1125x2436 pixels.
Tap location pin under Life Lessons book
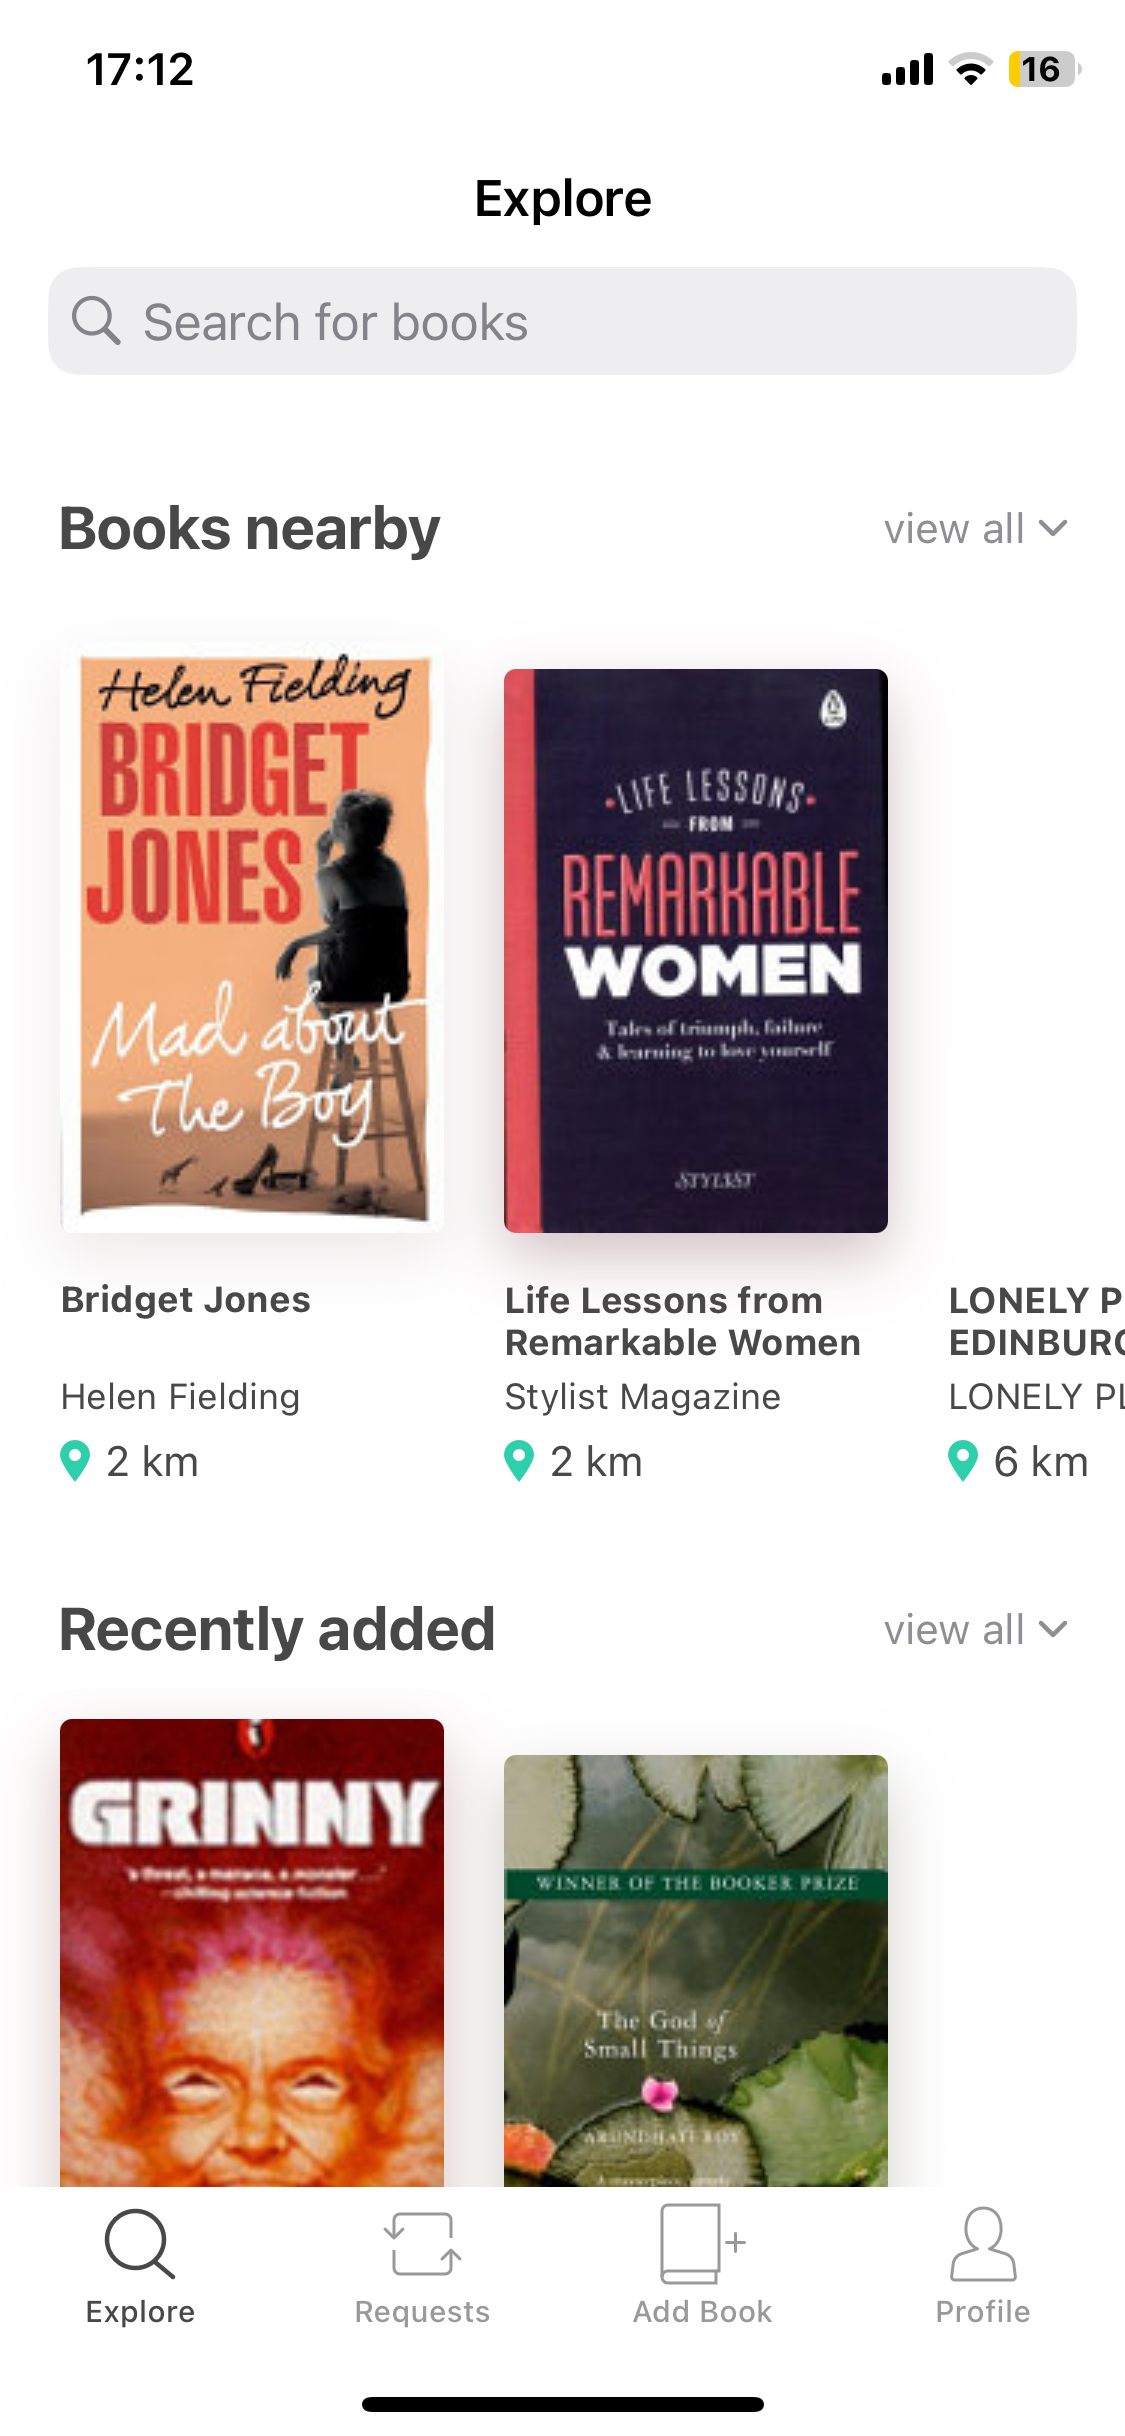click(x=519, y=1461)
